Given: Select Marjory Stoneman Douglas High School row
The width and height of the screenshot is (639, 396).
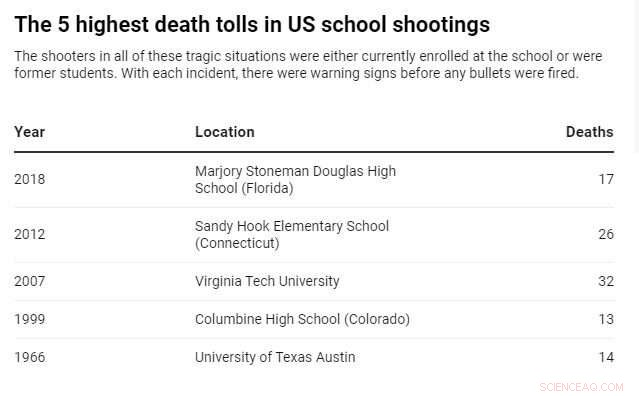Looking at the screenshot, I should [x=314, y=180].
